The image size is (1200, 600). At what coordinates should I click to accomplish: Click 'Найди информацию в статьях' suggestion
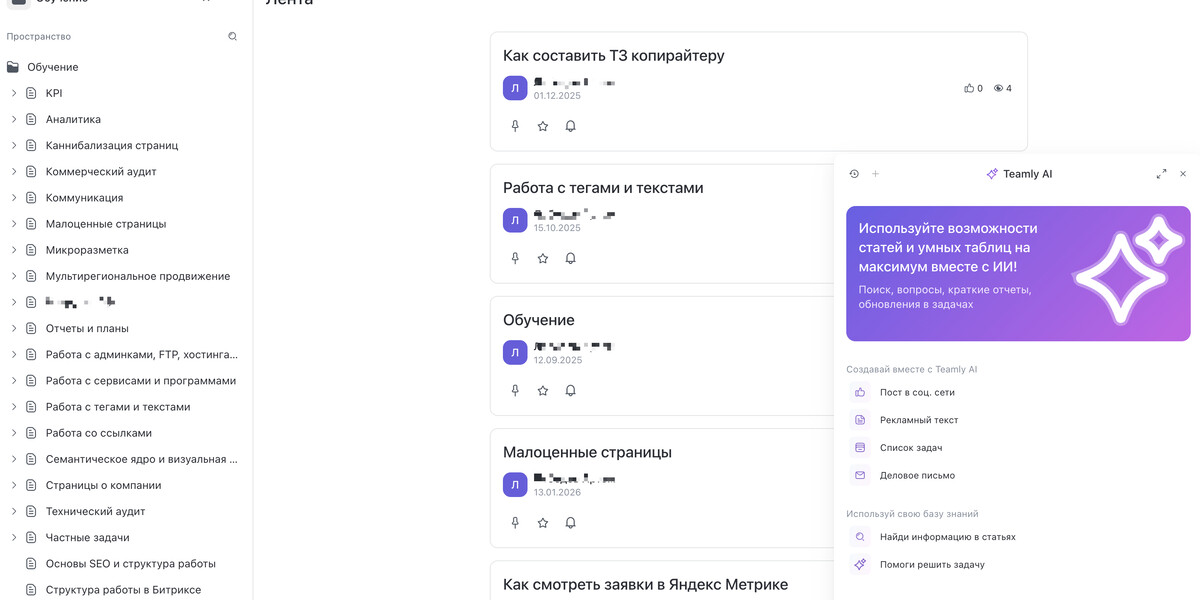tap(947, 537)
